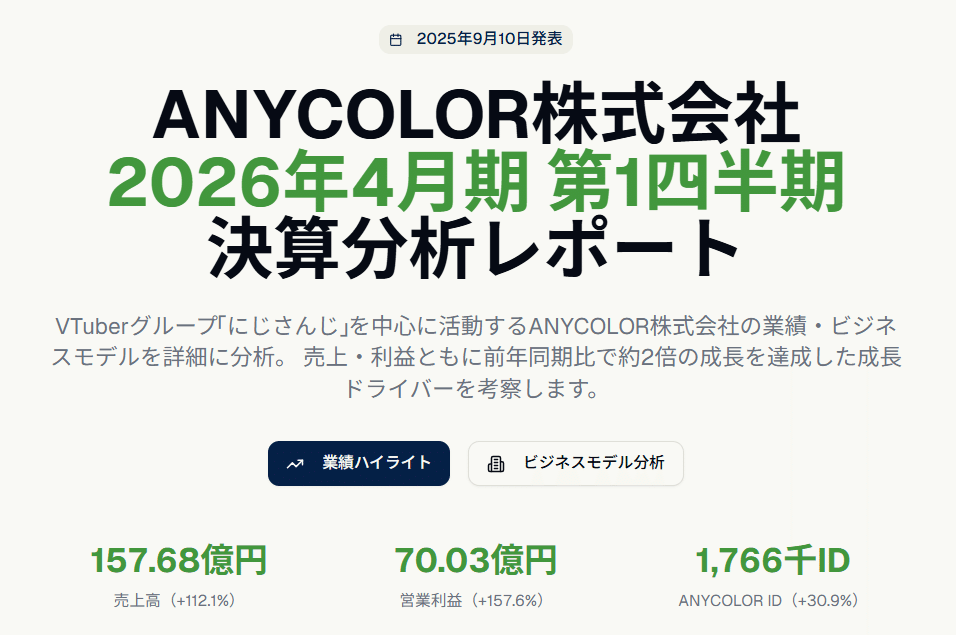The height and width of the screenshot is (635, 956).
Task: Click the ANYCOLOR ID (+30.9%) label
Action: [x=769, y=600]
